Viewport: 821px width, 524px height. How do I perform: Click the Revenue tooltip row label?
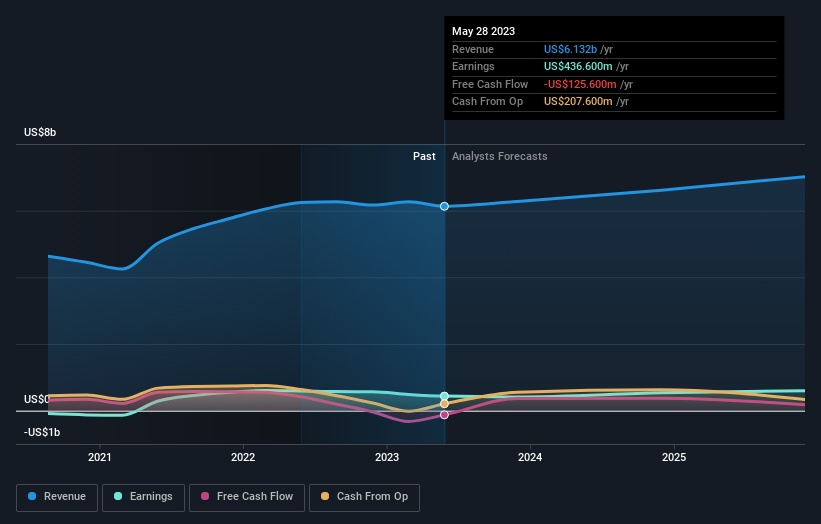[473, 49]
